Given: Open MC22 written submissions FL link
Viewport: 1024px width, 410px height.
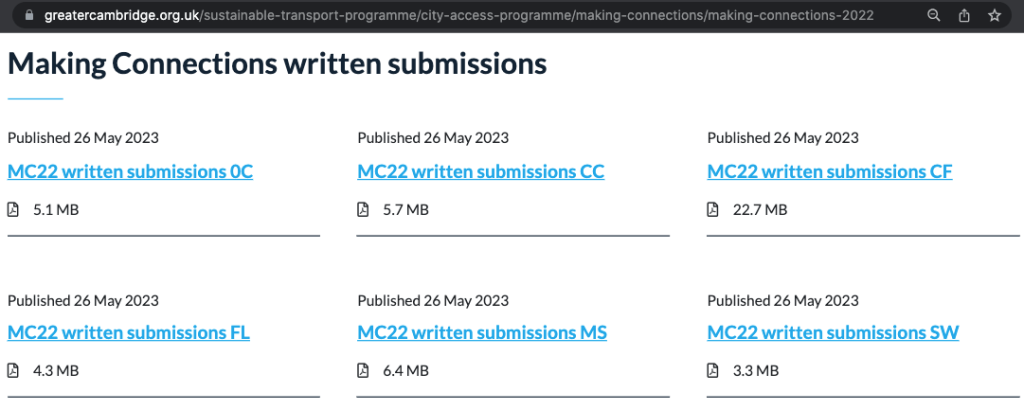Looking at the screenshot, I should [x=128, y=333].
